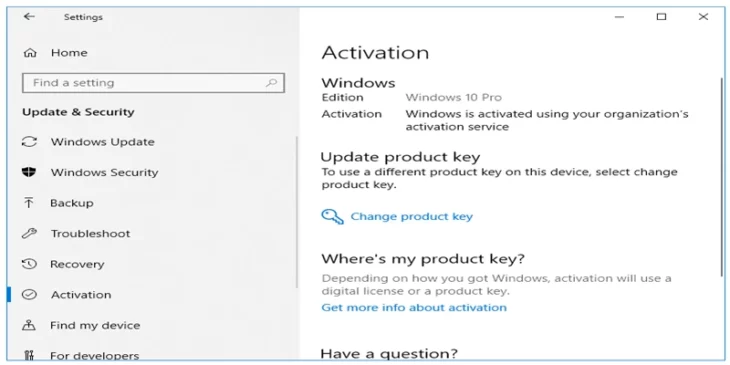730x365 pixels.
Task: Click the sidebar vertical scrollbar
Action: [297, 212]
